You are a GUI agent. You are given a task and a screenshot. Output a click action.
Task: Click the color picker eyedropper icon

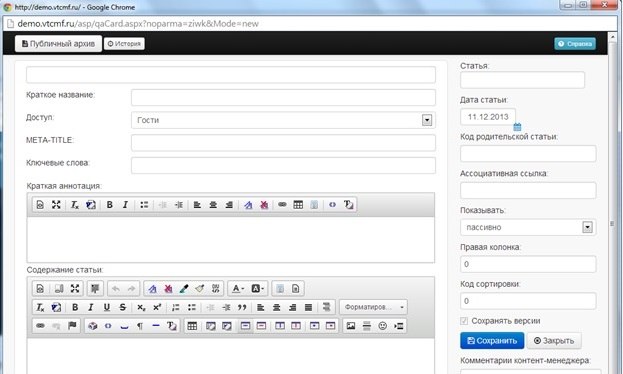(184, 289)
